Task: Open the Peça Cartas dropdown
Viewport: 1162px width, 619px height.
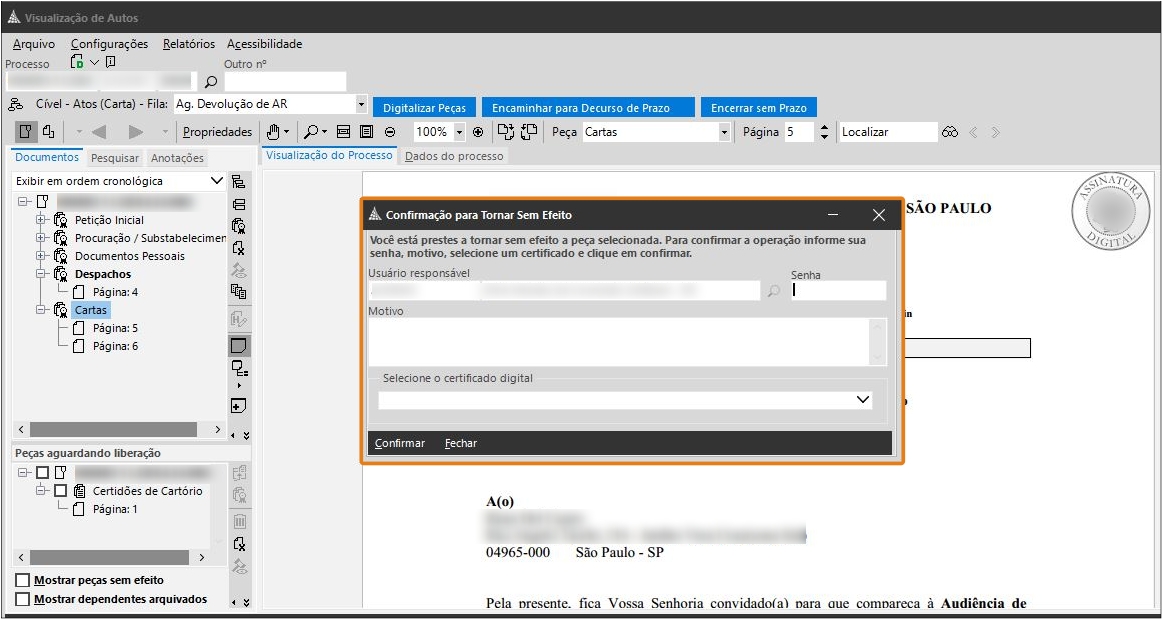Action: pos(724,132)
